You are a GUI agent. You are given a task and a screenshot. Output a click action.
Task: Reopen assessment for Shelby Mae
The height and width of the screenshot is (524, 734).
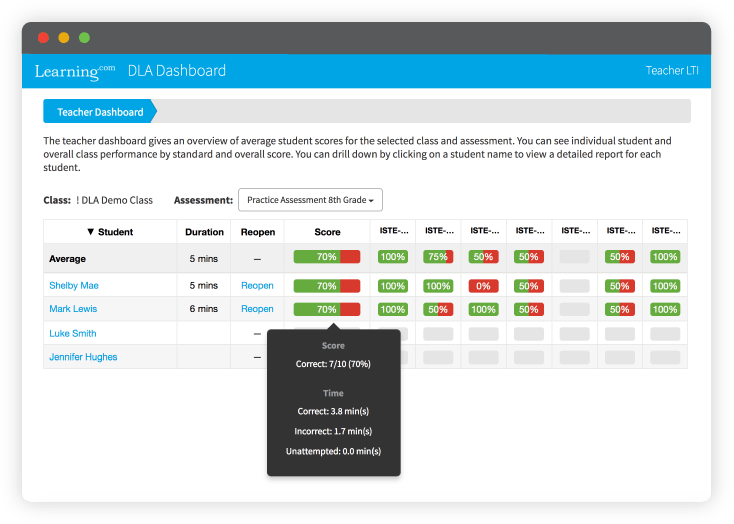(x=257, y=286)
